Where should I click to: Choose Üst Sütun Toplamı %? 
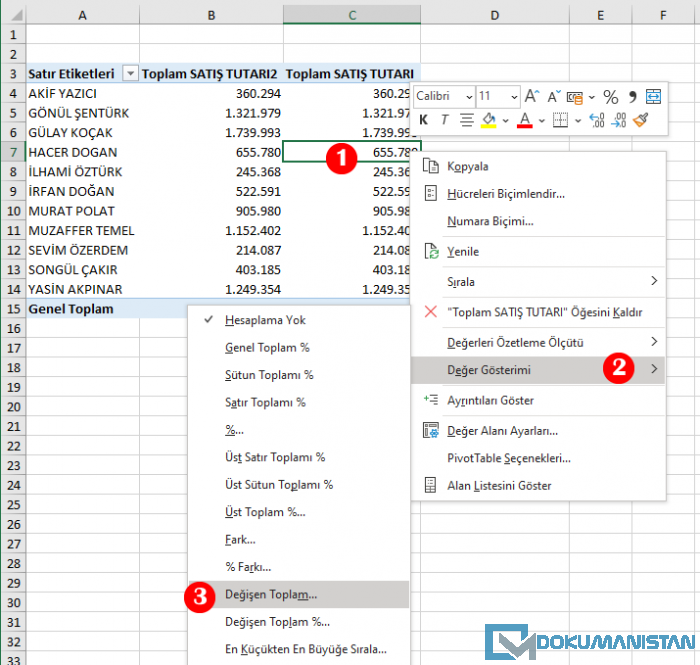point(279,485)
